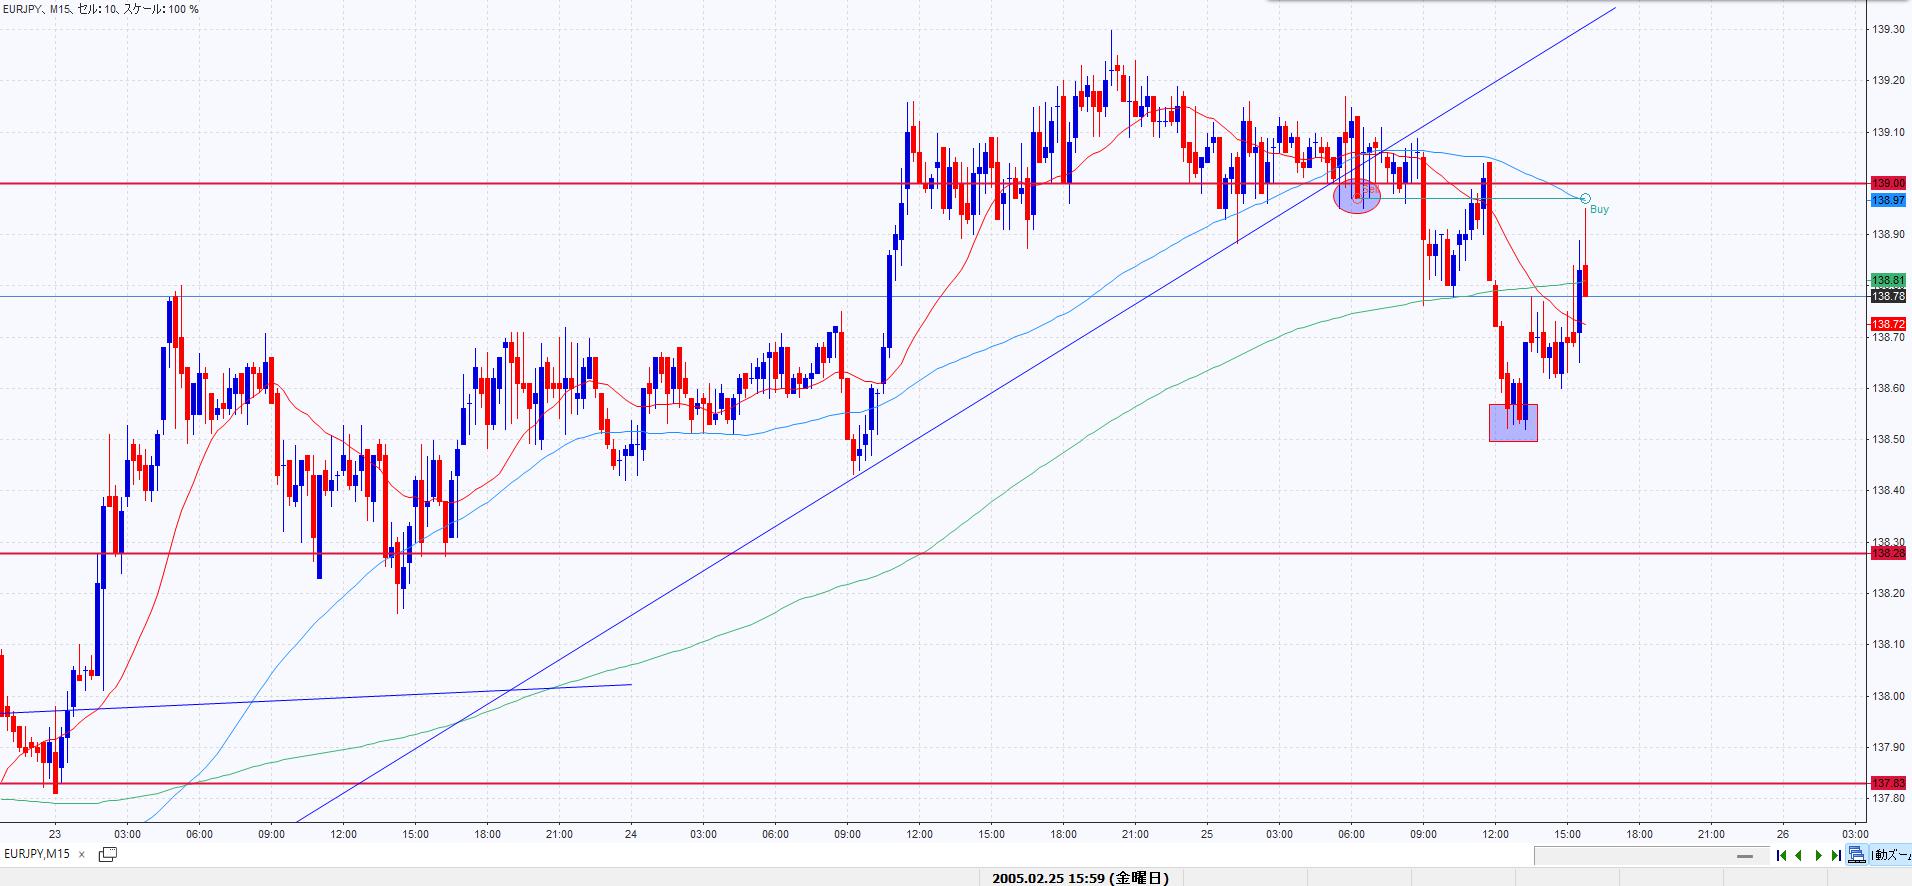Jump to the latest bar of the chart
Image resolution: width=1912 pixels, height=886 pixels.
(x=1836, y=855)
